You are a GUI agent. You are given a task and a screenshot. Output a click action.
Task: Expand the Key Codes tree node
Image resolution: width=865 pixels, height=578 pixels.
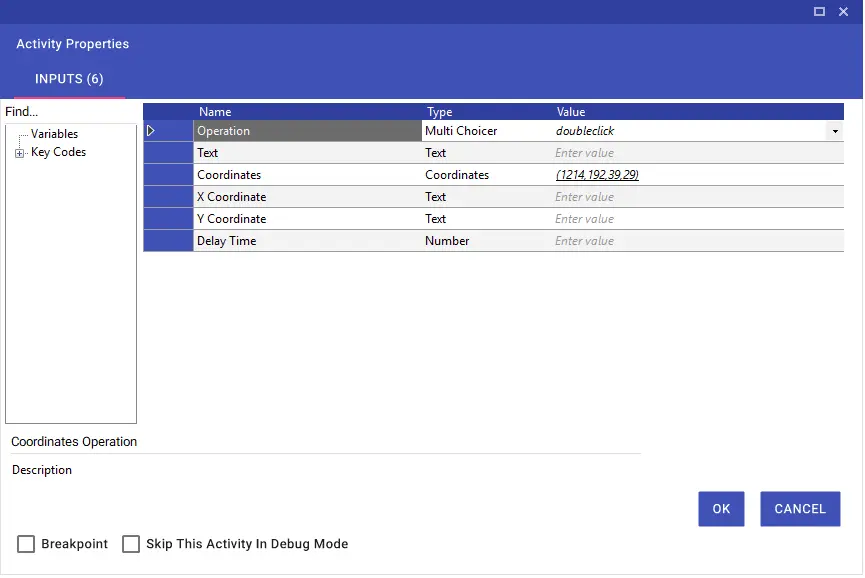(20, 153)
